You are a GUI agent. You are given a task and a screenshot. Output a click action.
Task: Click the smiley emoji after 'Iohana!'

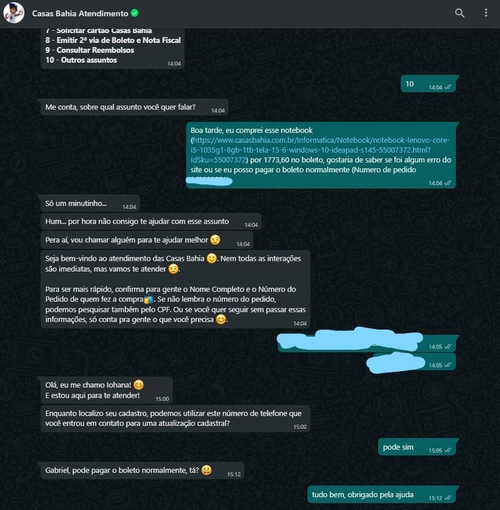click(139, 385)
